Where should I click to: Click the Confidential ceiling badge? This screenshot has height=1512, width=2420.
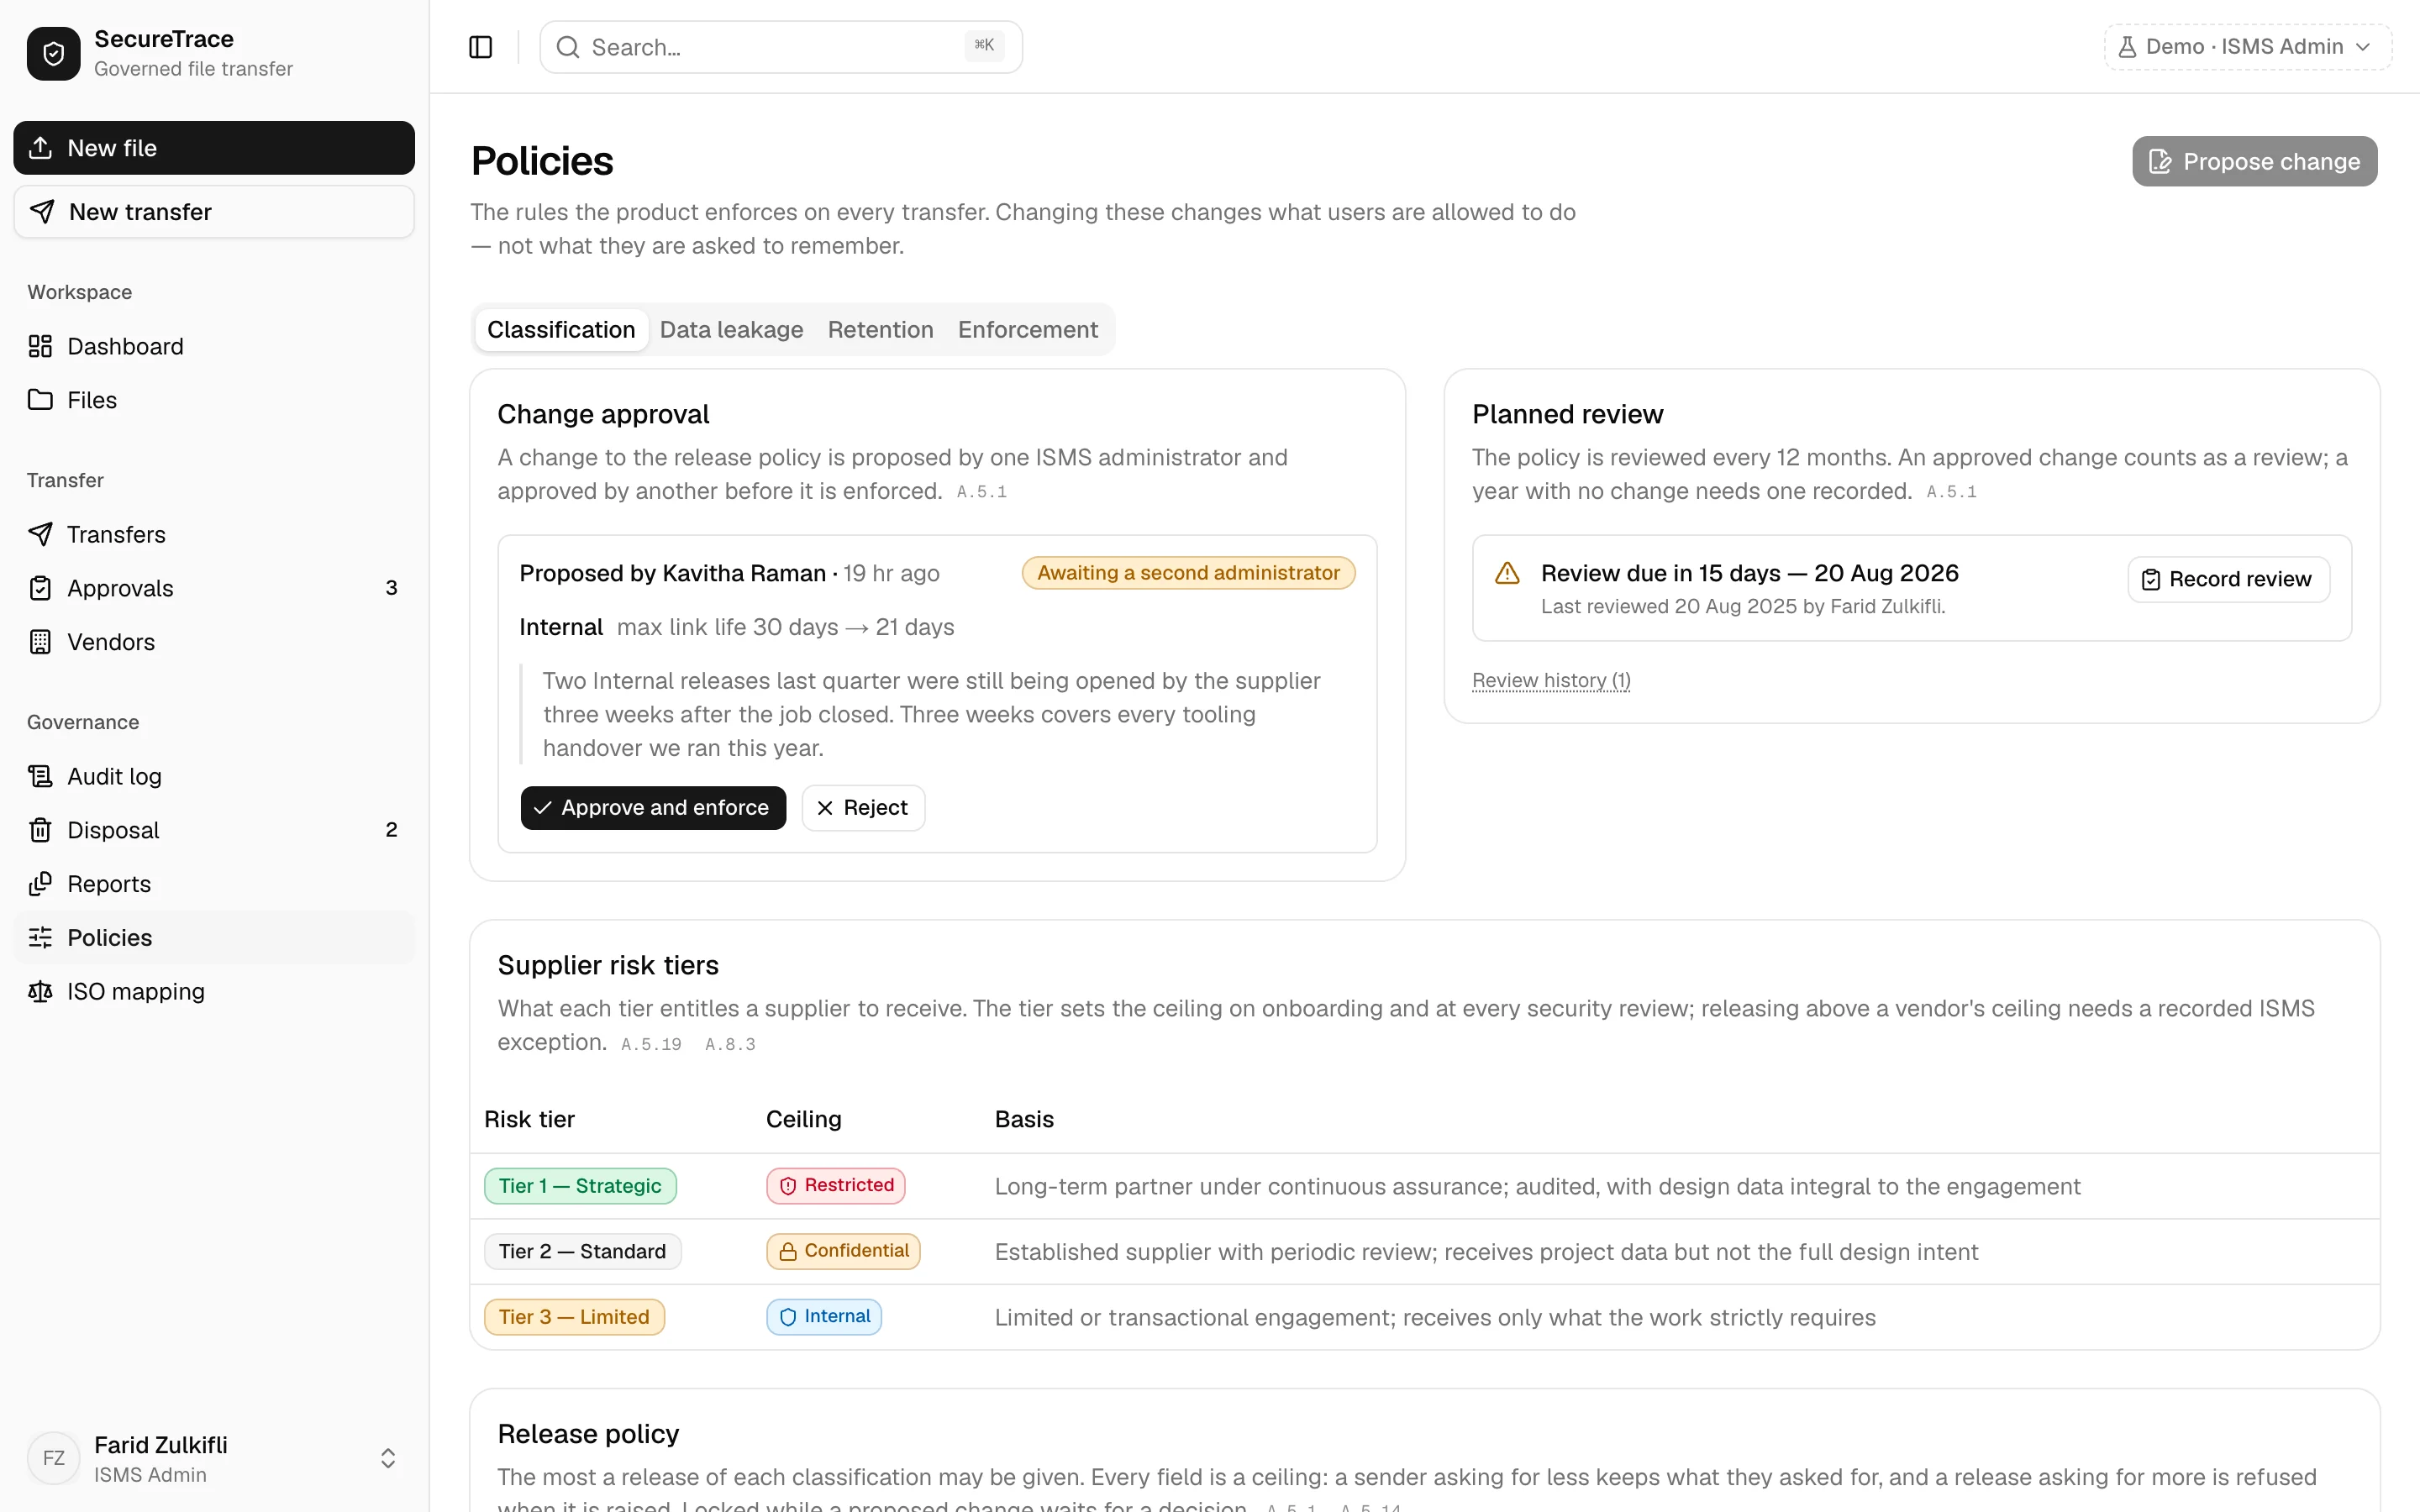[x=843, y=1252]
